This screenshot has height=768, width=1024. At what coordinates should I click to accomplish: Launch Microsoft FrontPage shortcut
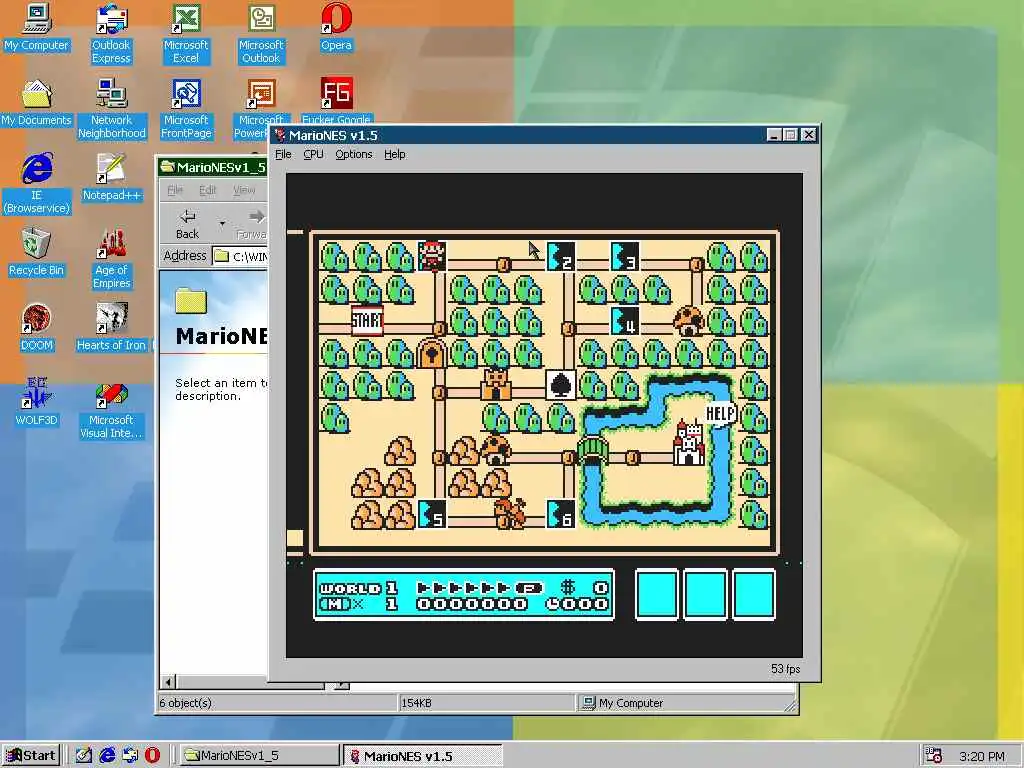pos(186,109)
